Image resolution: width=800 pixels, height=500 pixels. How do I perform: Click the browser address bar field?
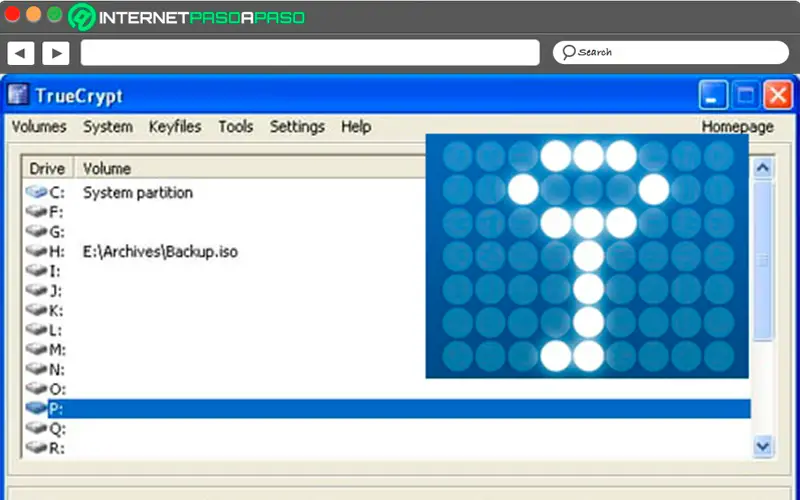tap(310, 53)
